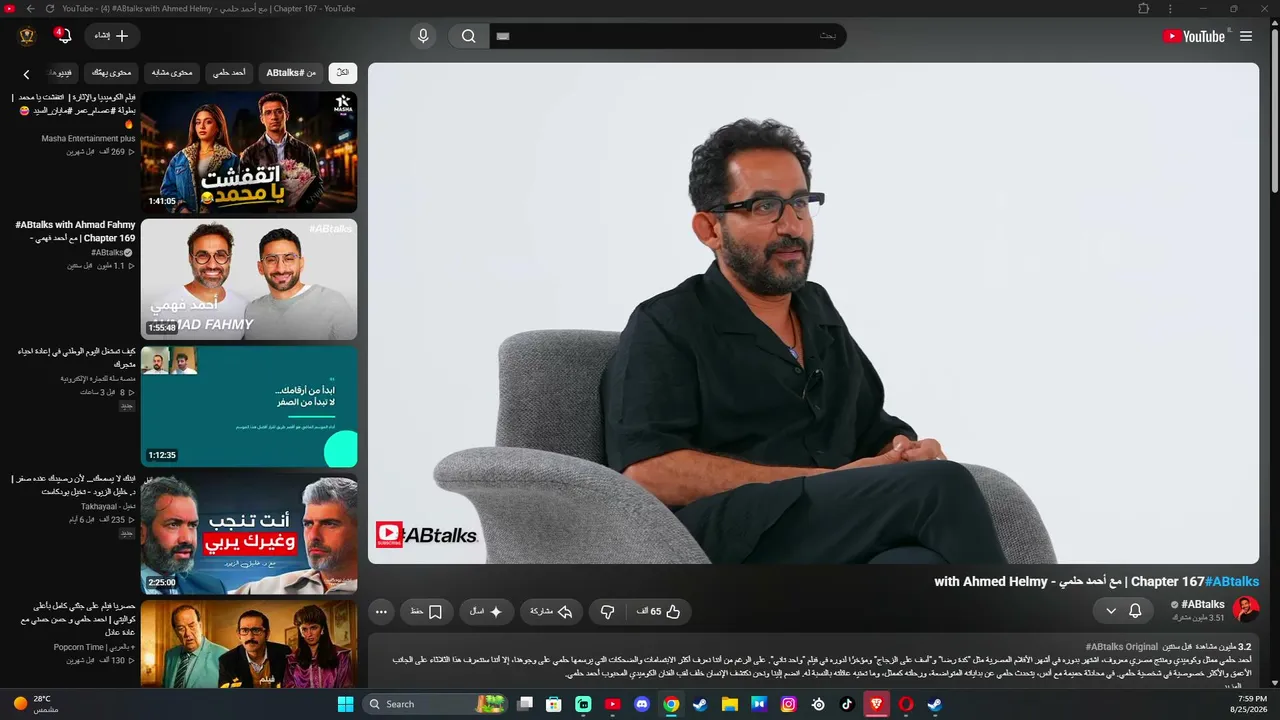Viewport: 1280px width, 720px height.
Task: Show more filter chips with chevron arrow
Action: tap(27, 74)
